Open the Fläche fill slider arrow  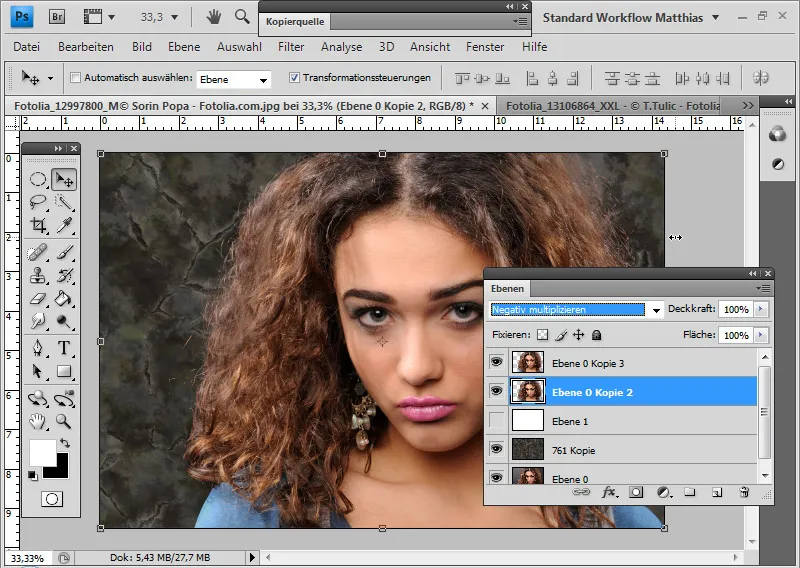click(x=761, y=335)
